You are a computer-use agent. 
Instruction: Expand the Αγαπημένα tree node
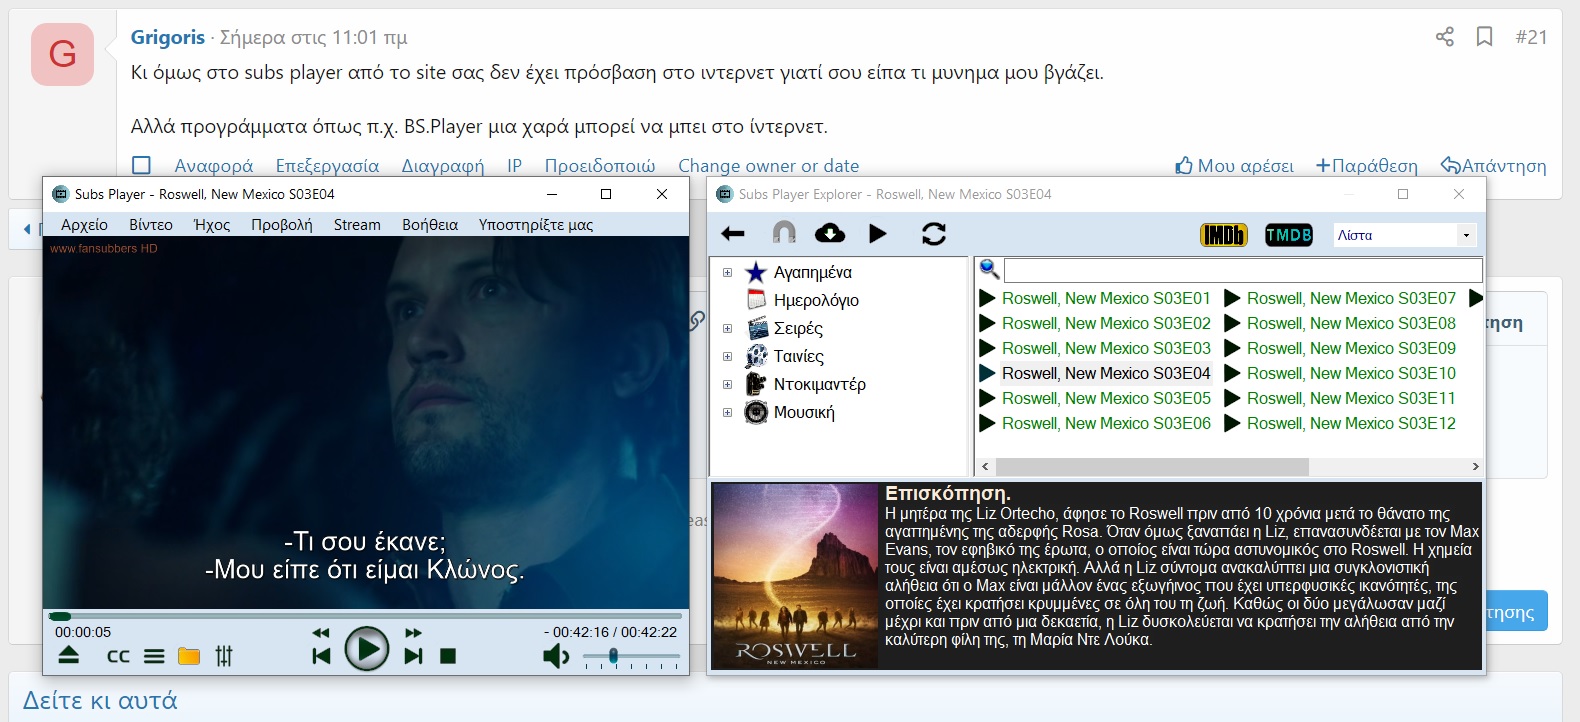(727, 272)
